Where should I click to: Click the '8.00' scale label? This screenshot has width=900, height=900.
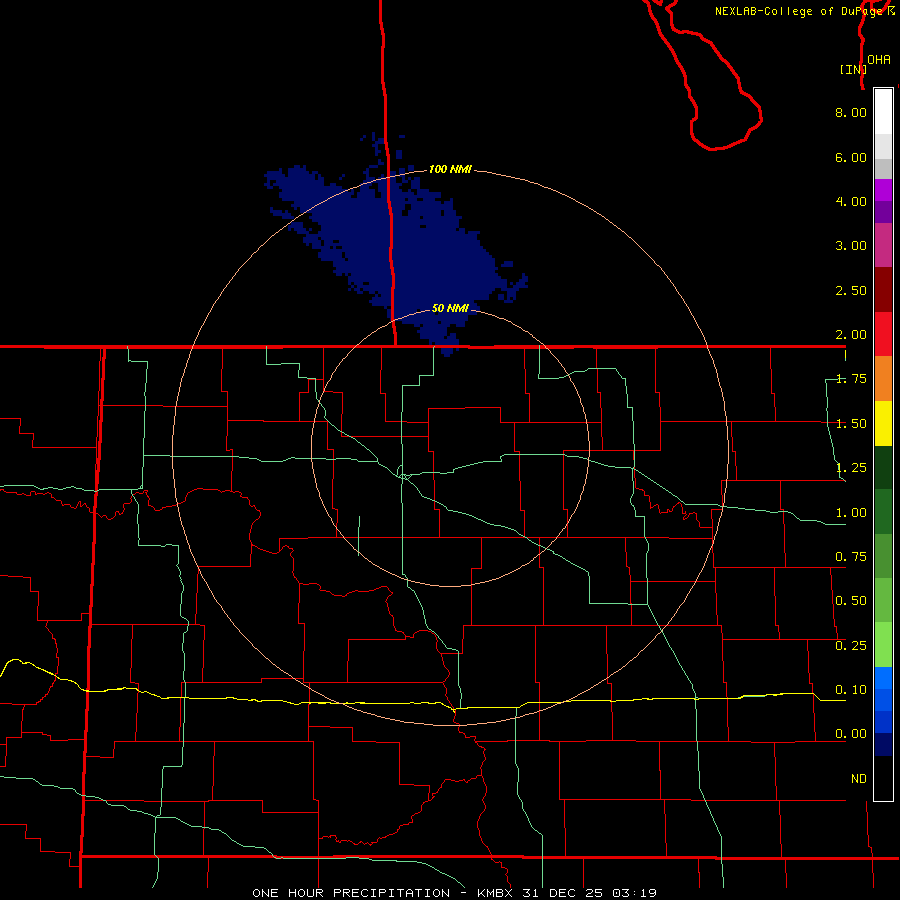(851, 112)
